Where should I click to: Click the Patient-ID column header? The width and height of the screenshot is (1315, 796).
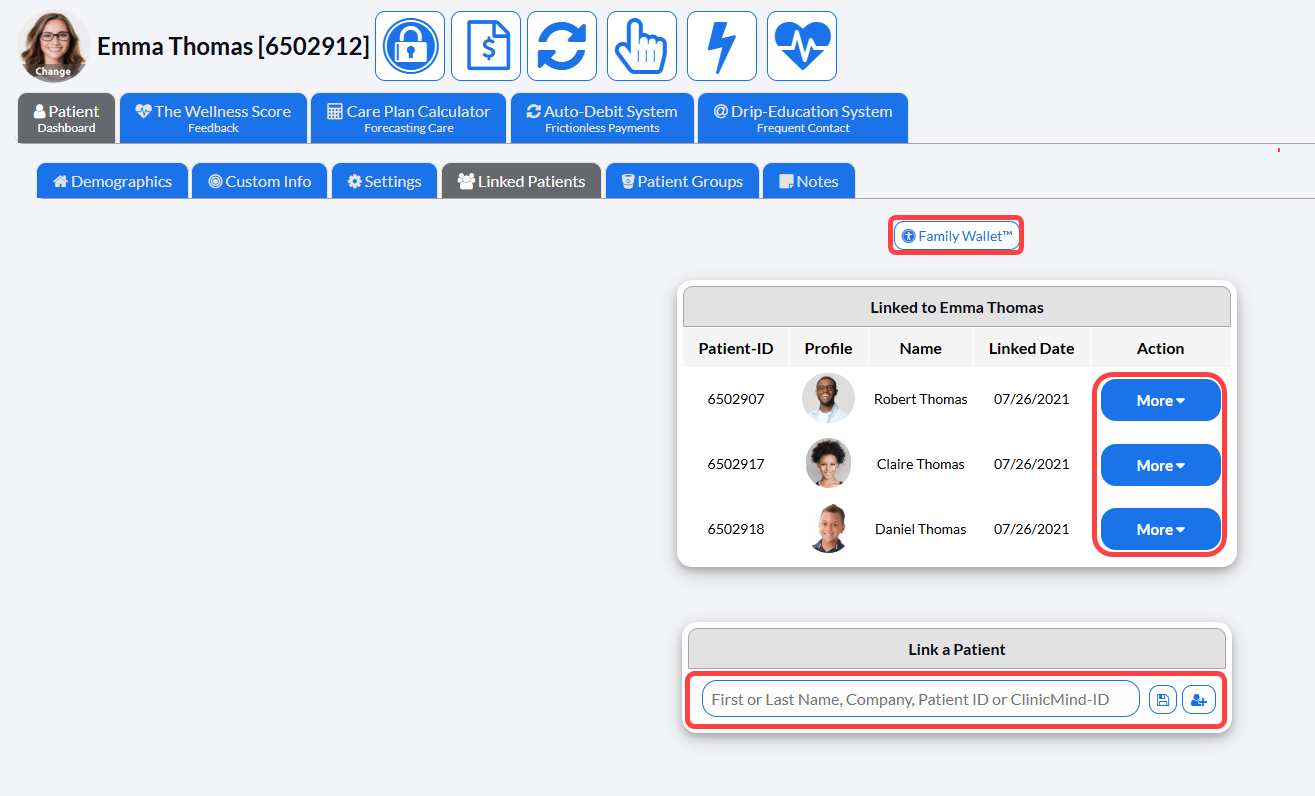[736, 348]
